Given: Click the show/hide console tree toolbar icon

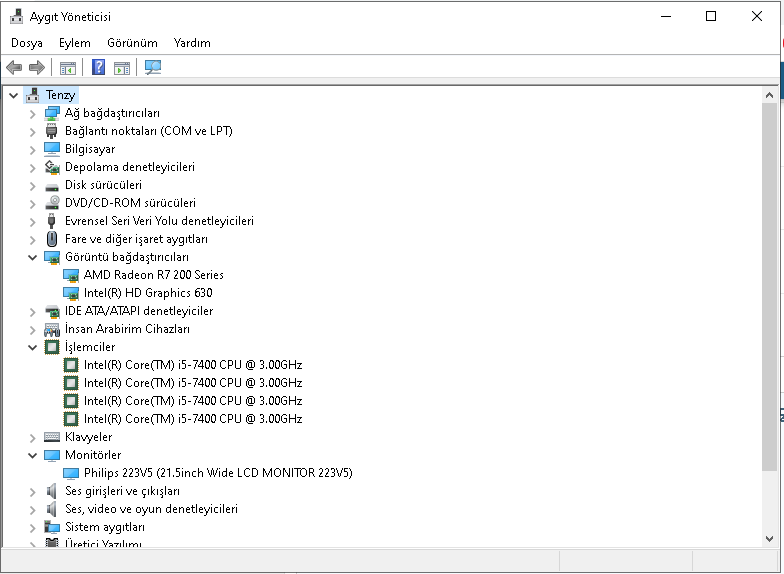Looking at the screenshot, I should 68,68.
